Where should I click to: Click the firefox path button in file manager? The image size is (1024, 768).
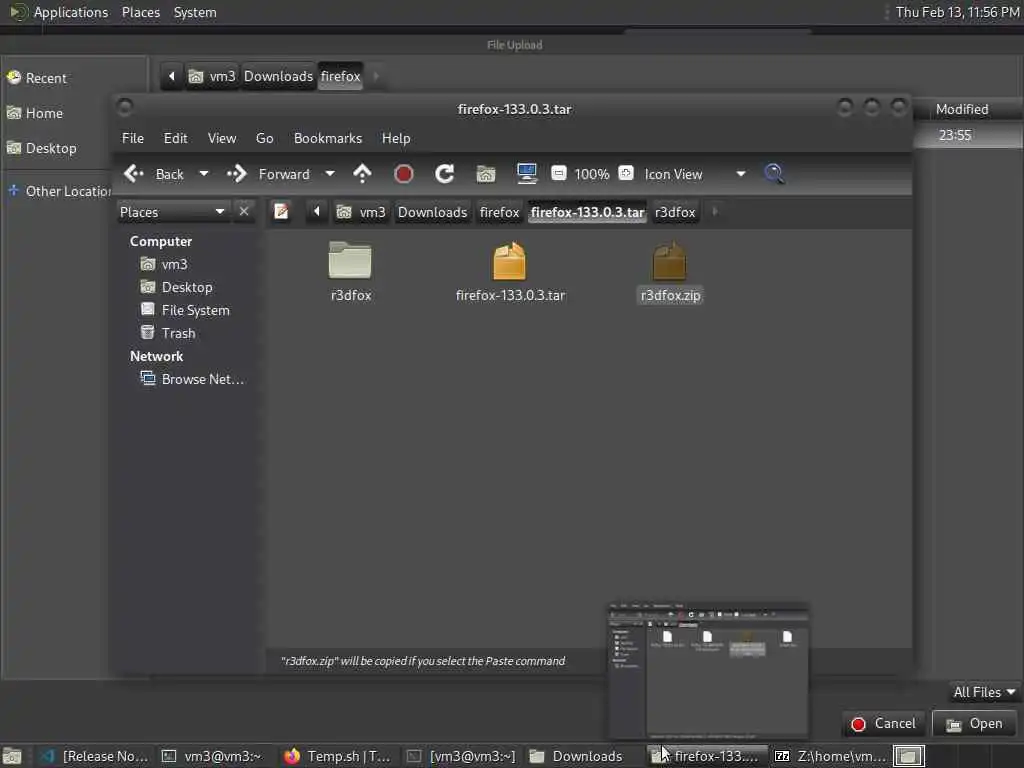(x=500, y=212)
